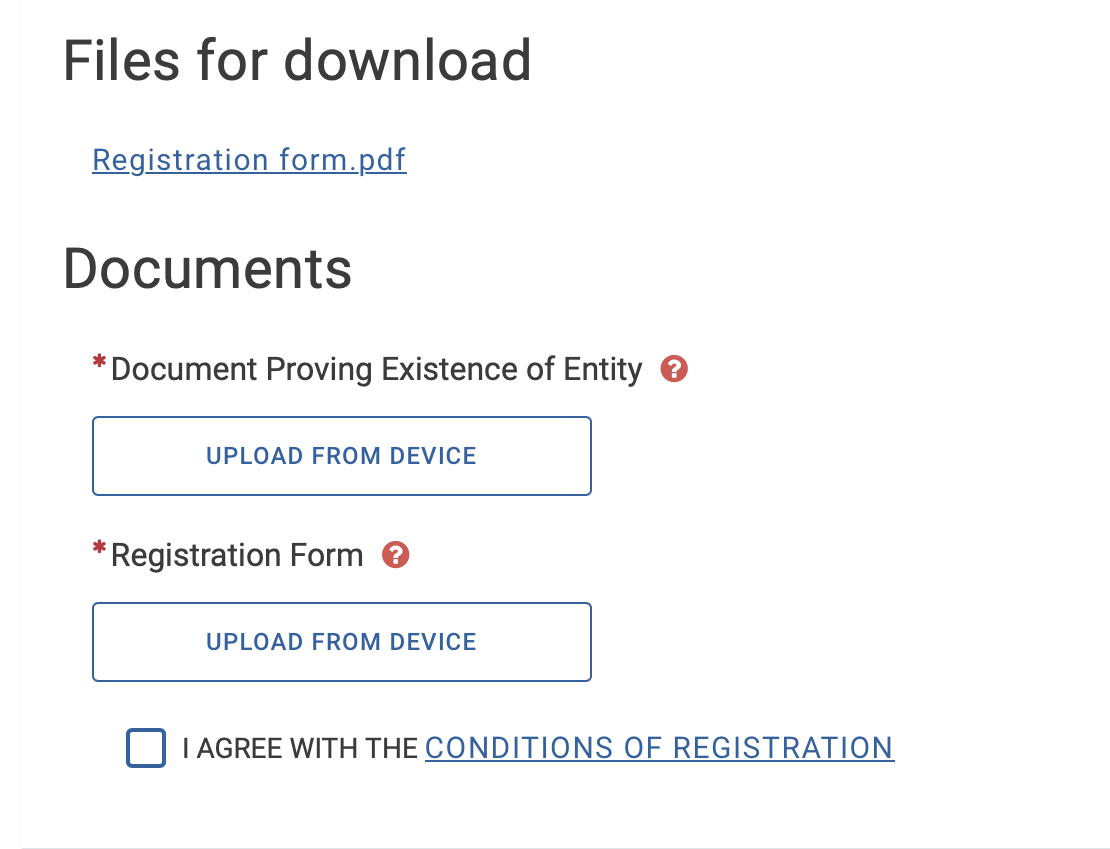
Task: Click help icon next to Registration Form label
Action: pyautogui.click(x=396, y=555)
